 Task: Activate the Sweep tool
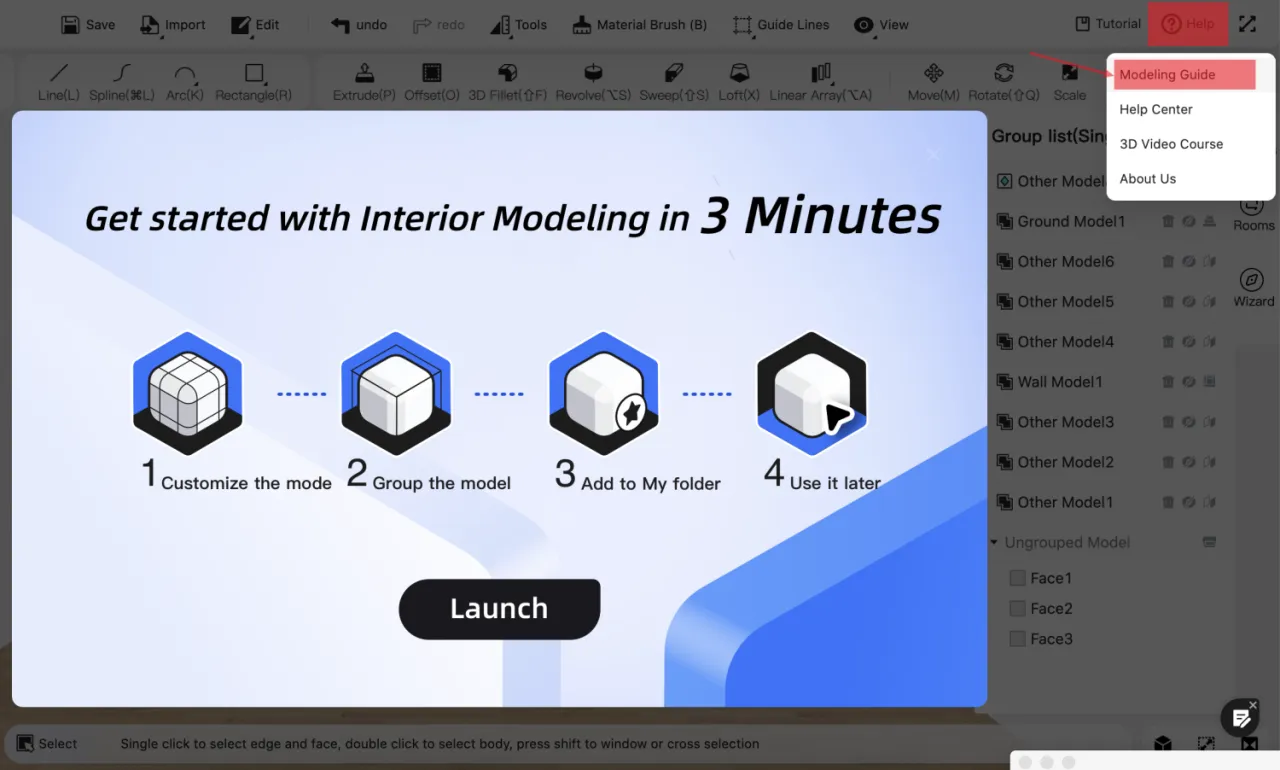673,82
